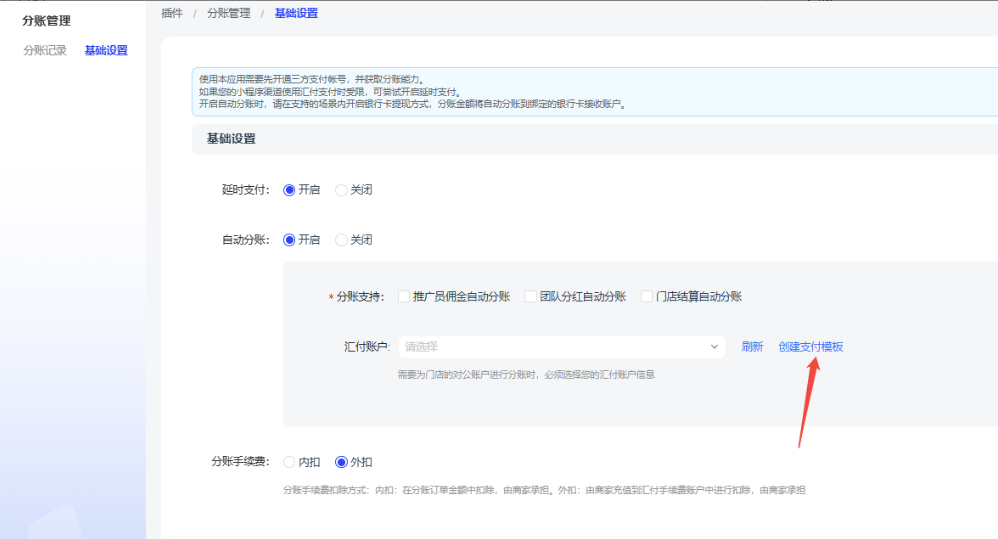
Task: Open 分账记录 in the sidebar
Action: 45,51
